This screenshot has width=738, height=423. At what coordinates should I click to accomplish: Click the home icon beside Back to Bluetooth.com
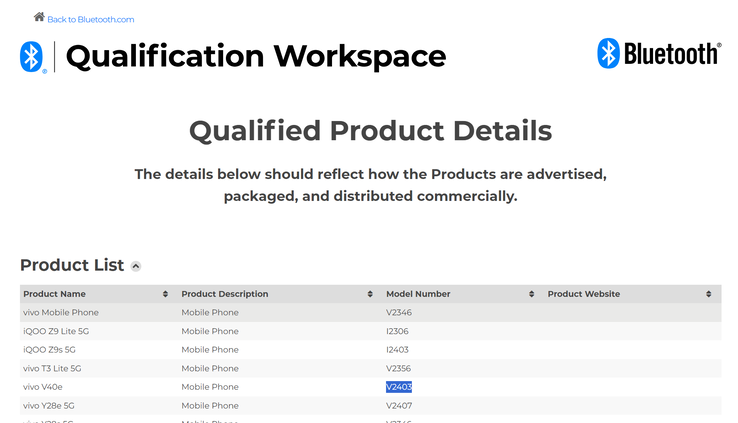(x=39, y=17)
